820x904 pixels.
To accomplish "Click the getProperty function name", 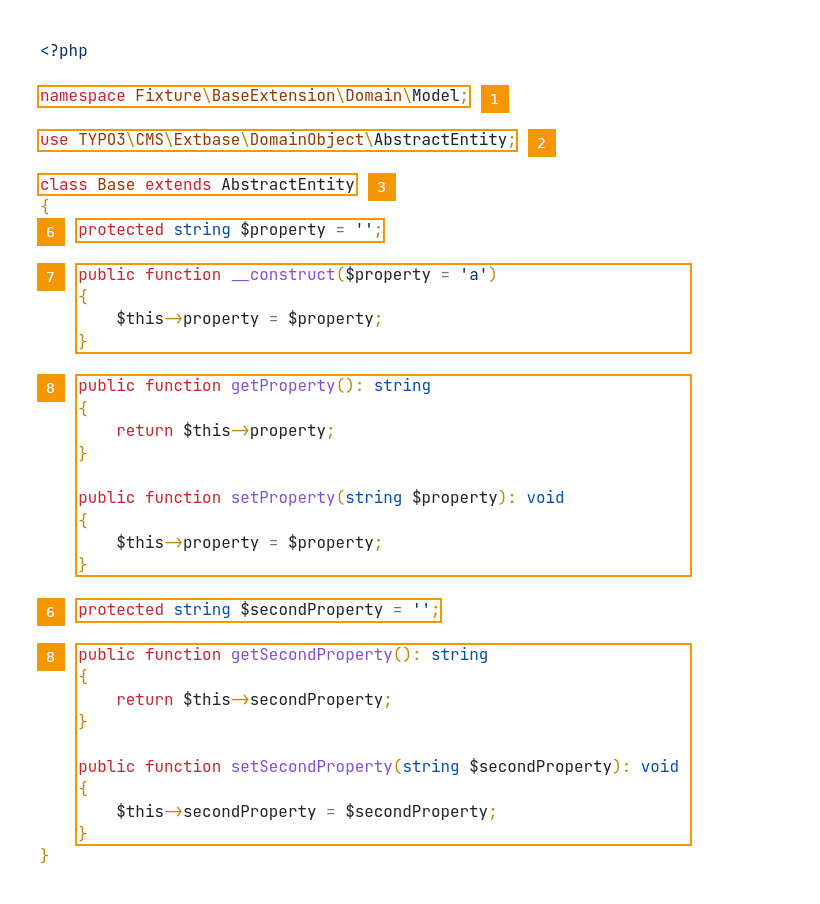I will [x=283, y=386].
